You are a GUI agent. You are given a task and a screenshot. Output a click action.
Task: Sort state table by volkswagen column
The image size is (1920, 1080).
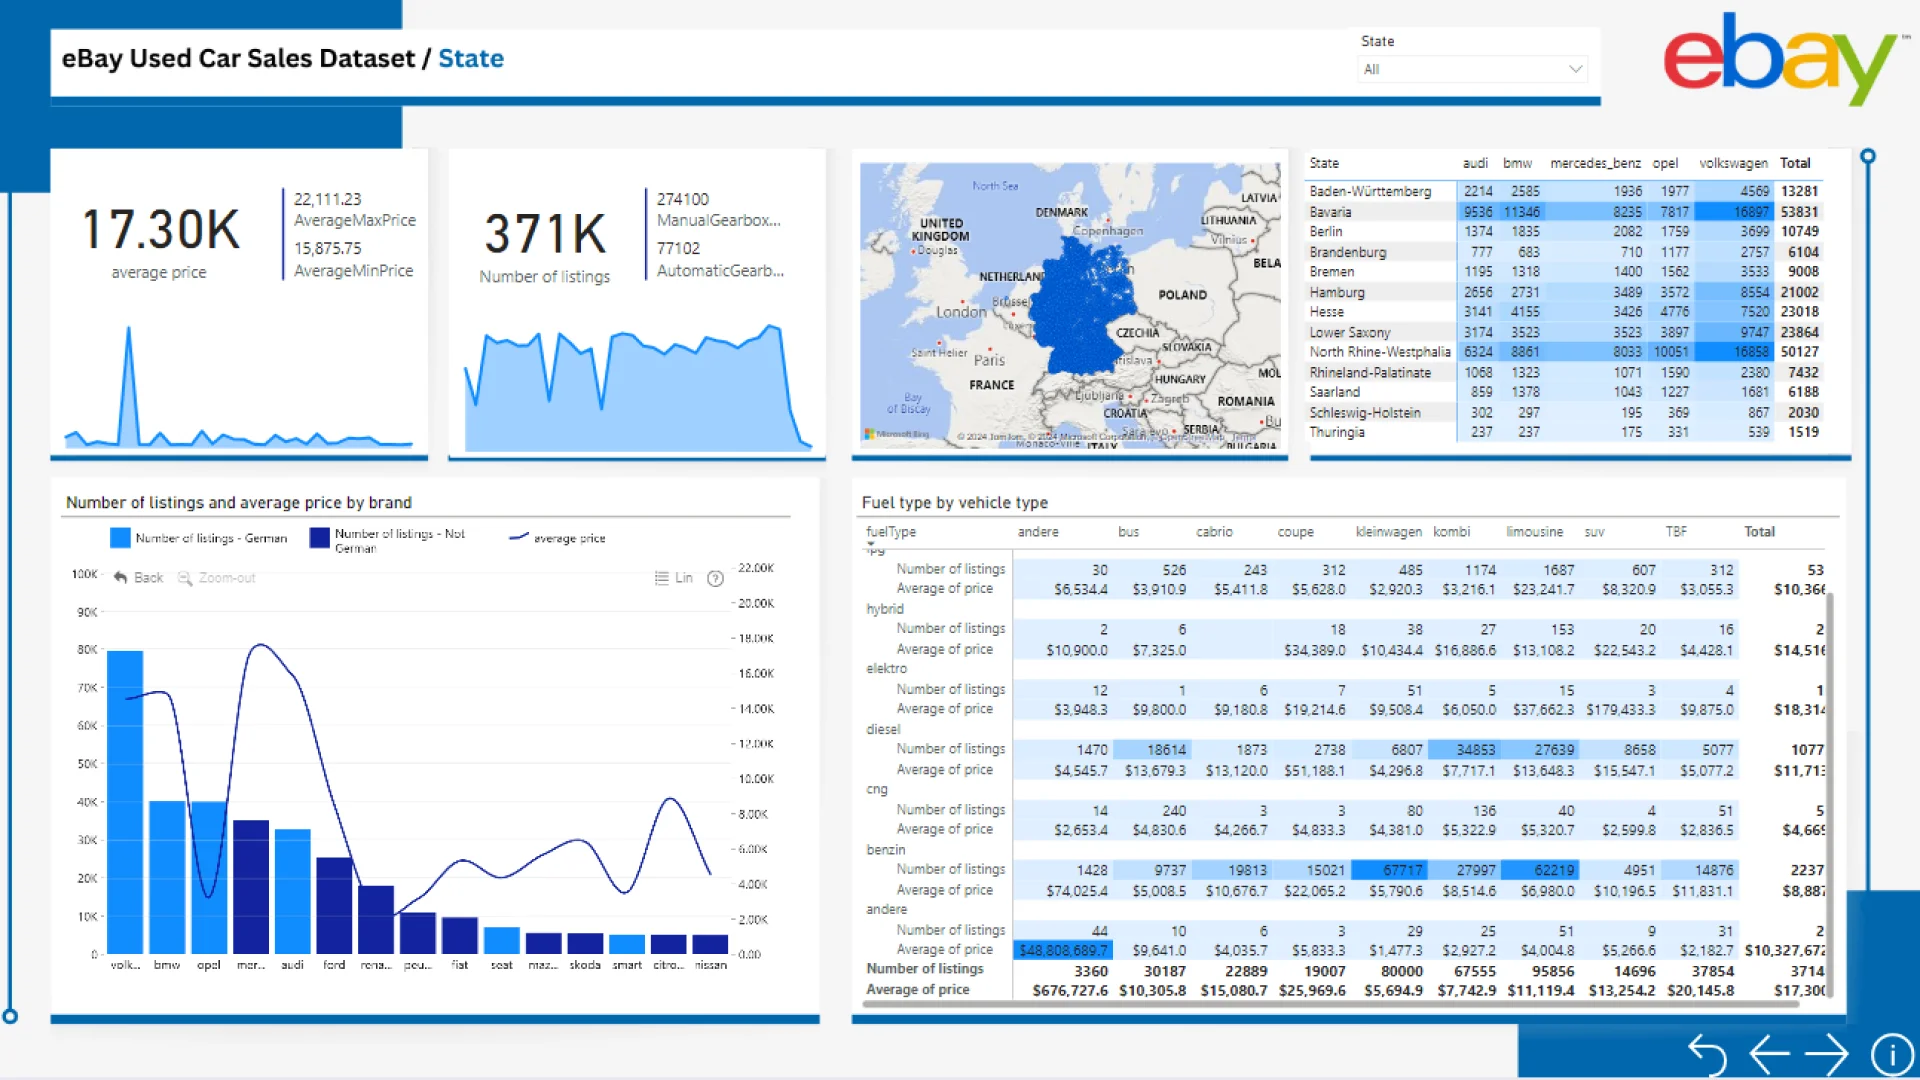coord(1733,163)
